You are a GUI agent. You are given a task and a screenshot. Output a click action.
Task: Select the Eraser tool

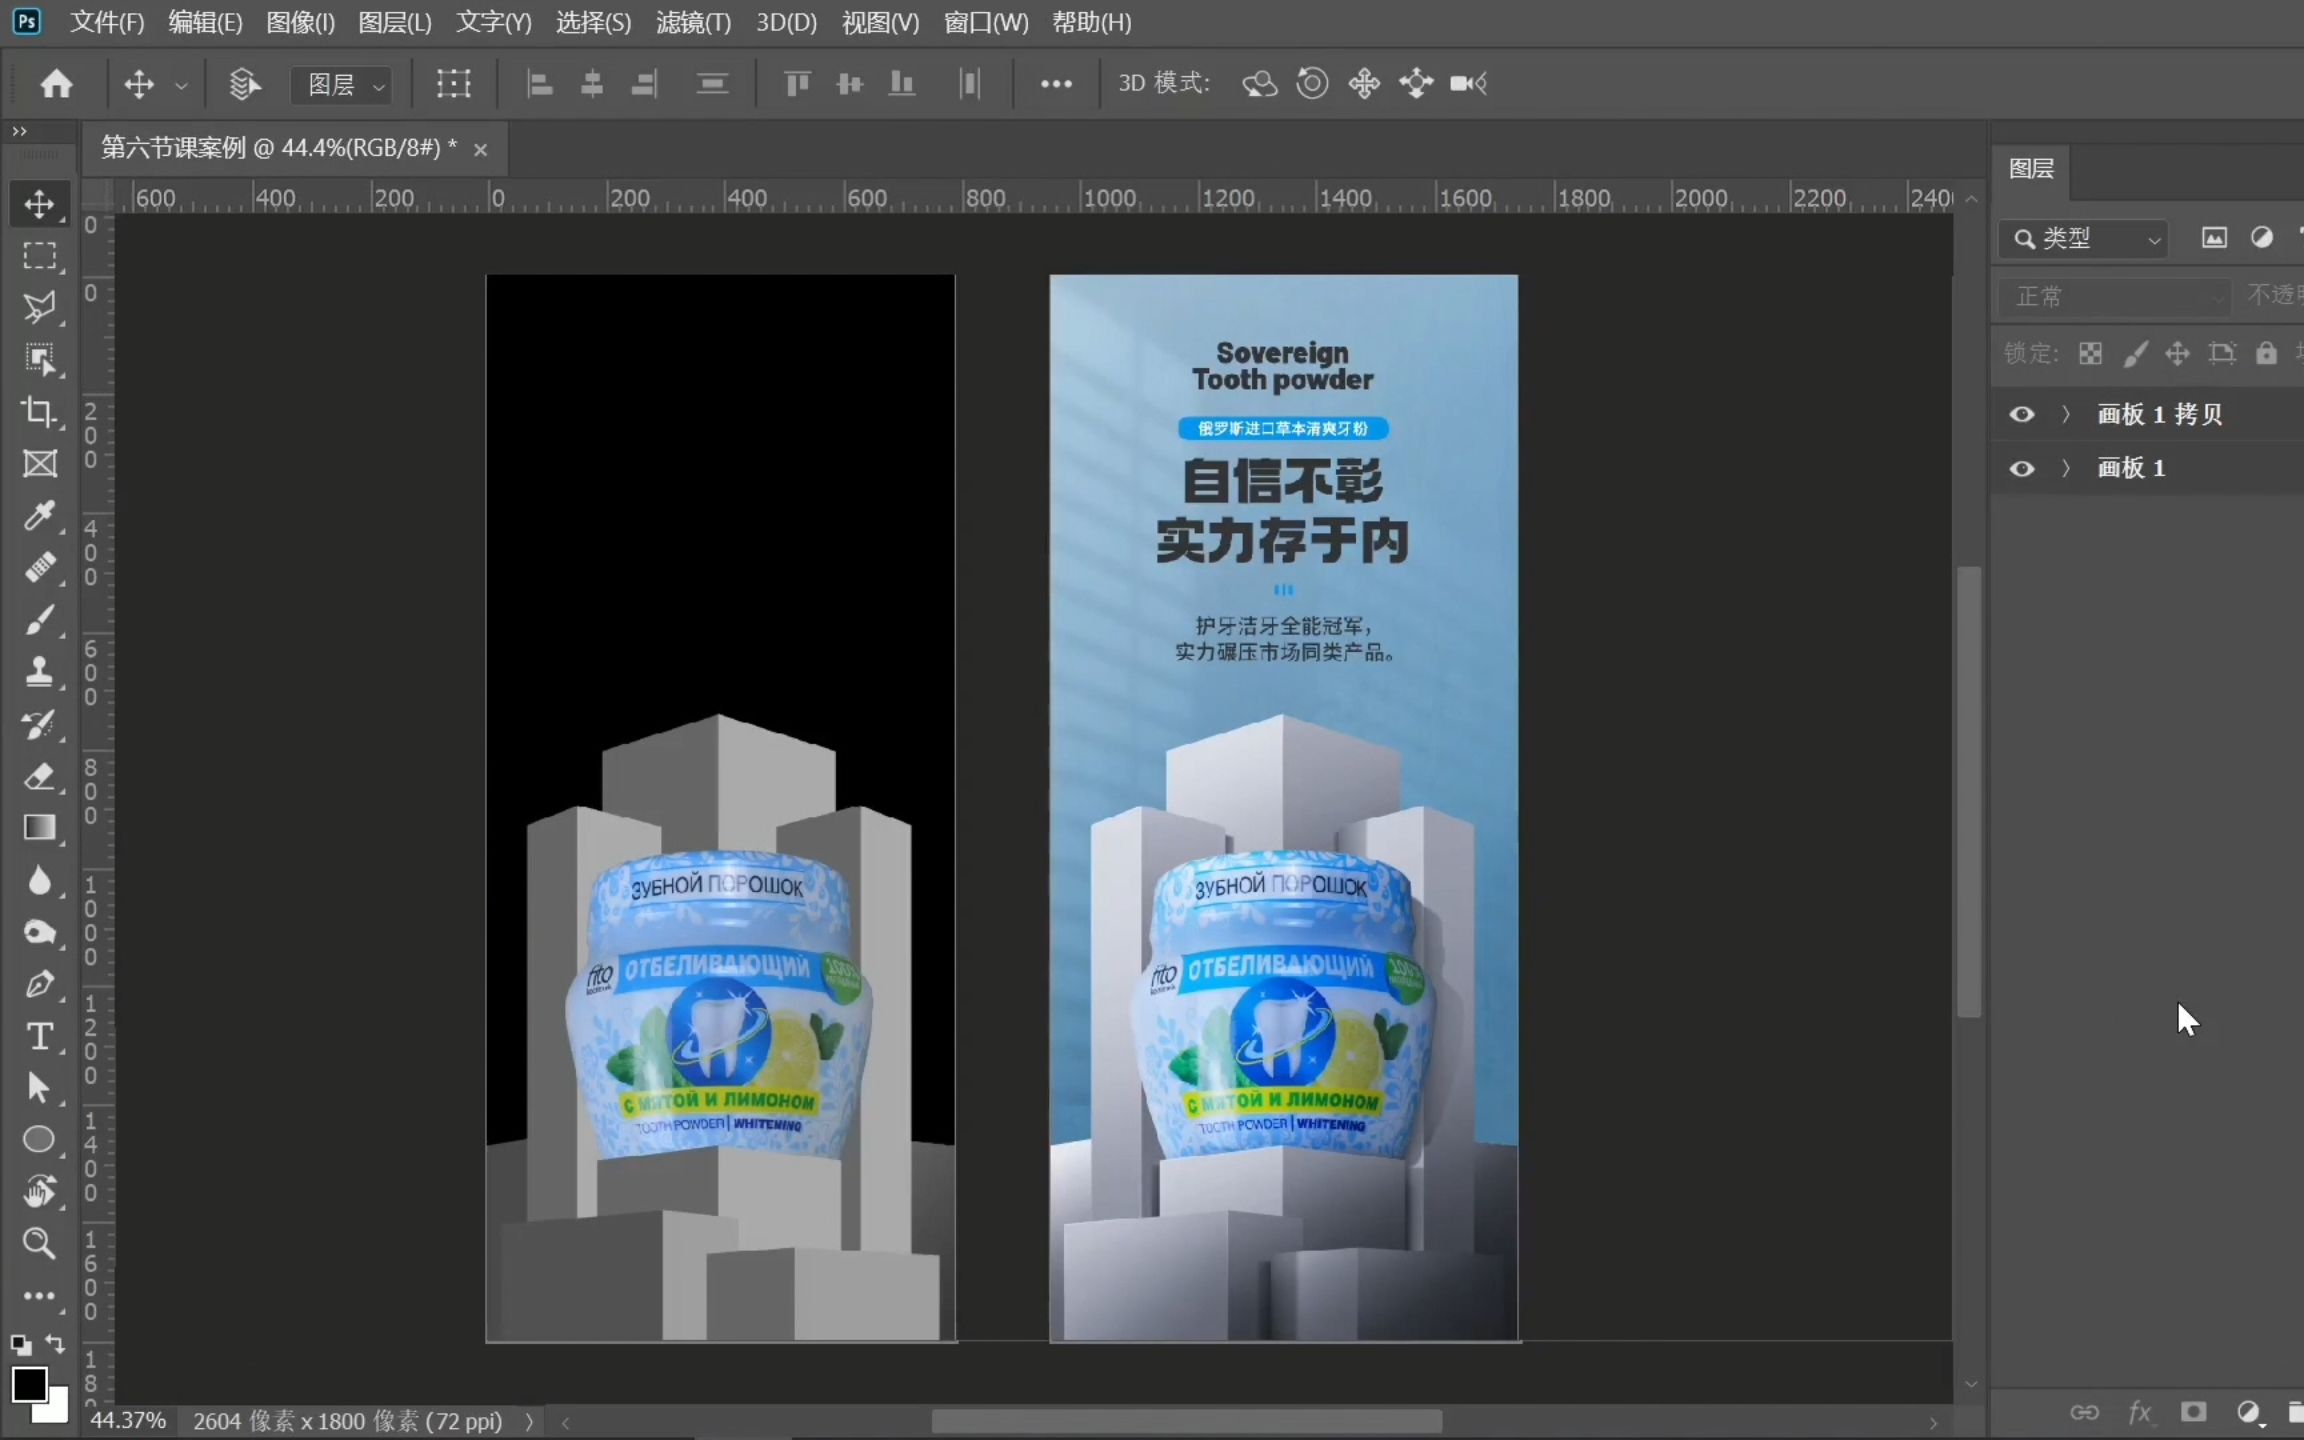tap(39, 776)
